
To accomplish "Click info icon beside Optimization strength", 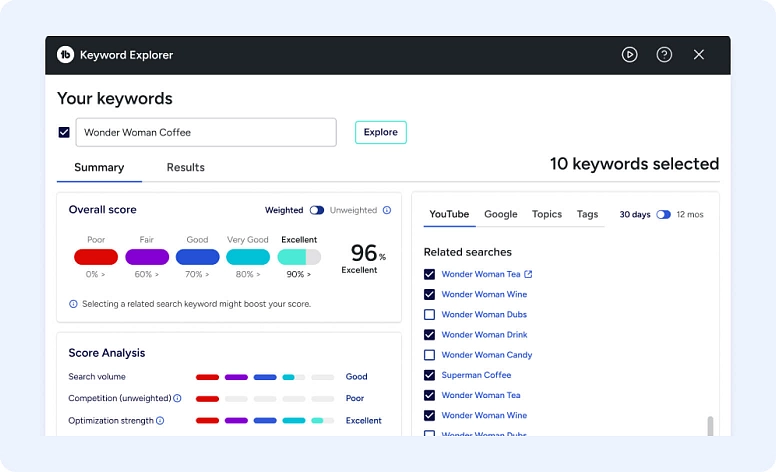I will pyautogui.click(x=160, y=421).
